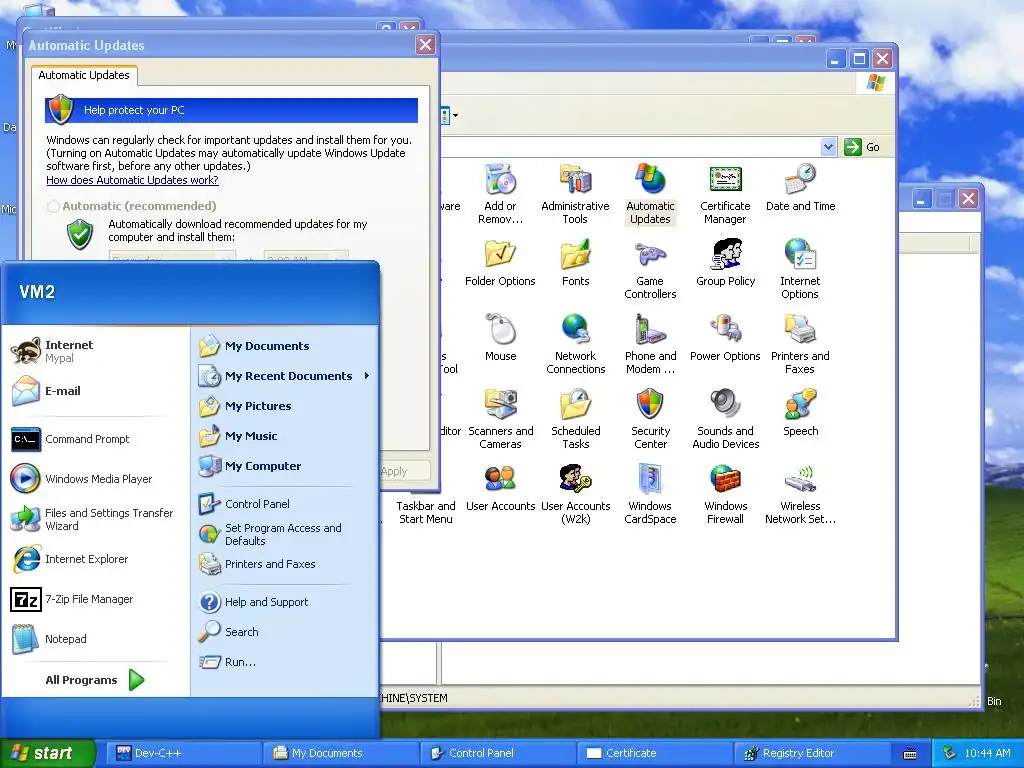Open My Documents from Start menu
This screenshot has height=768, width=1024.
284,346
